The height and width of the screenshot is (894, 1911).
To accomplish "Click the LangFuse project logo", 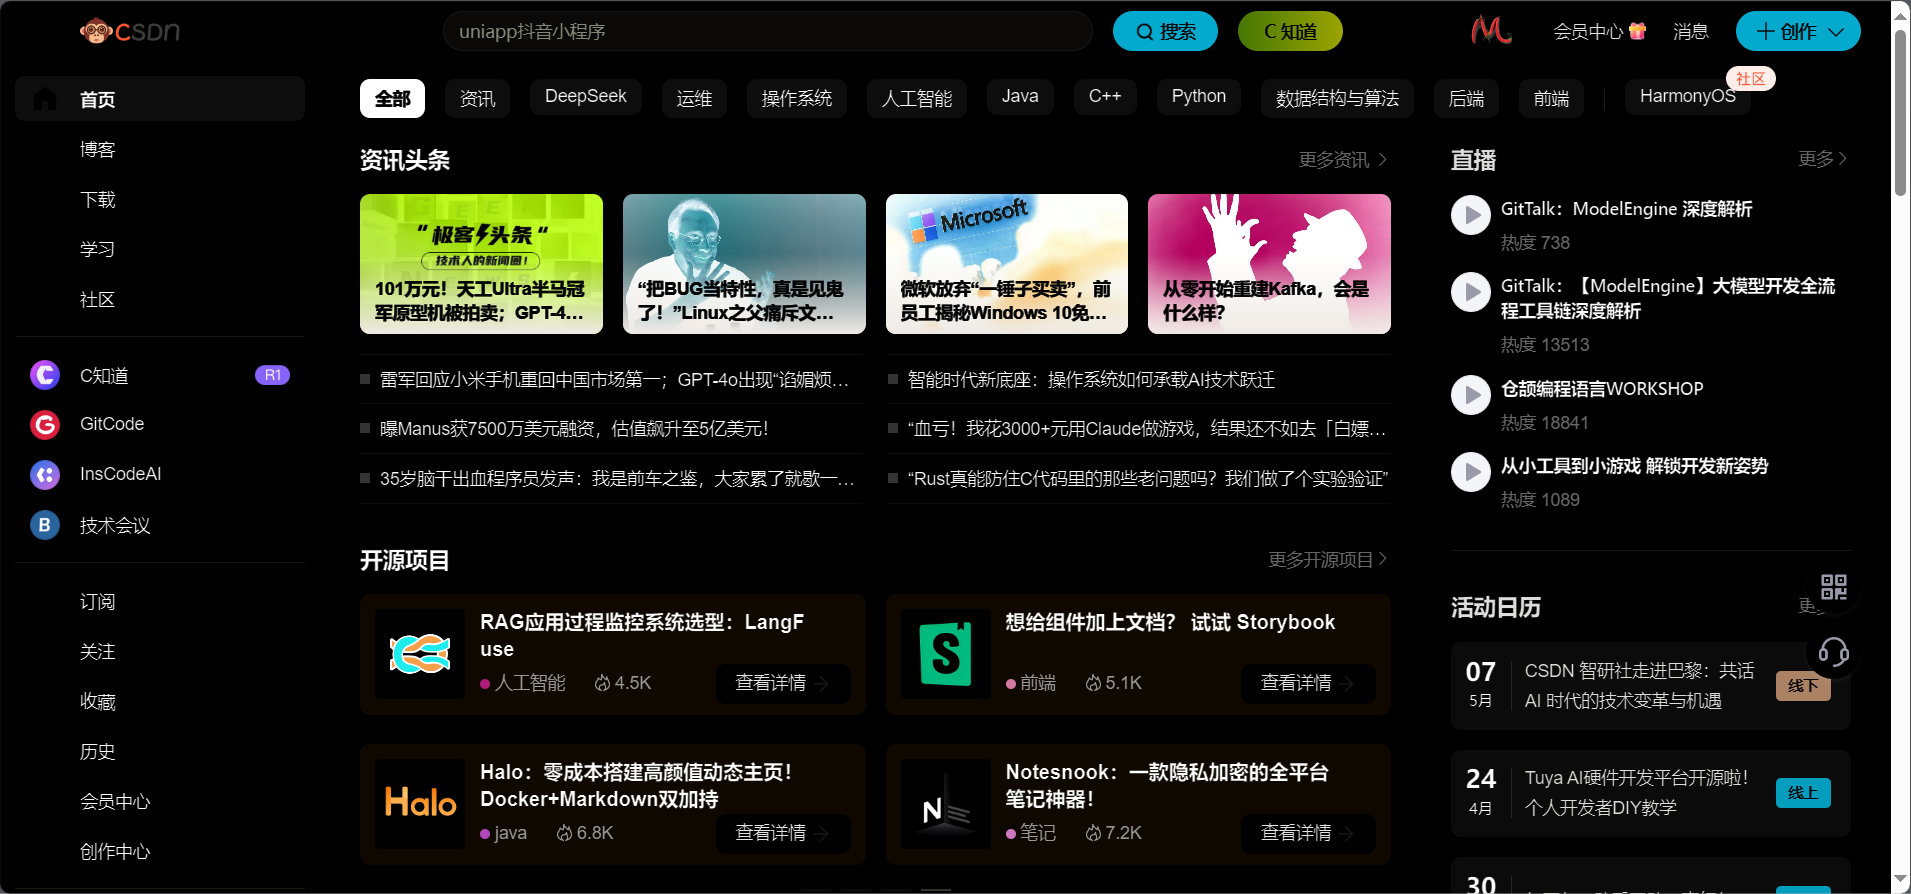I will (x=420, y=654).
